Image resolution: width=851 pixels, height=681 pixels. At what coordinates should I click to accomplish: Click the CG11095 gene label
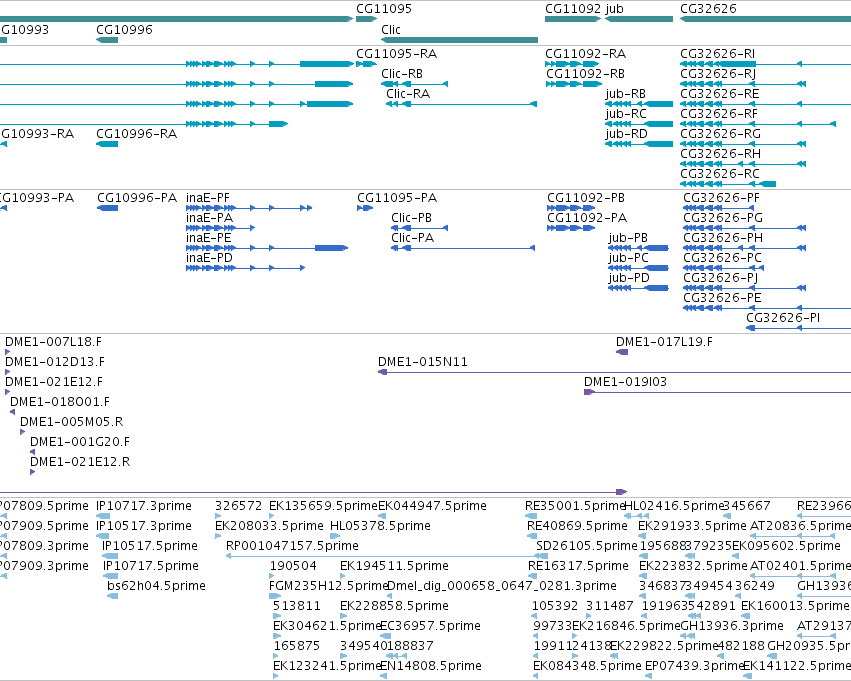(384, 9)
